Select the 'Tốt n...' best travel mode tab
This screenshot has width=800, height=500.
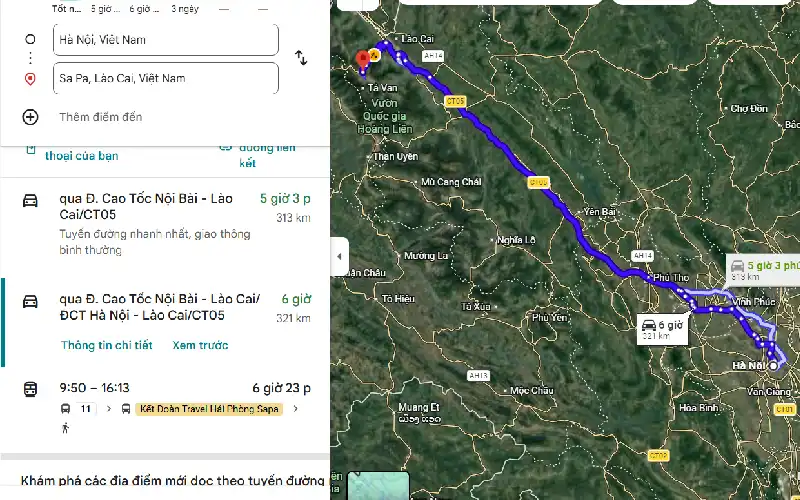66,9
